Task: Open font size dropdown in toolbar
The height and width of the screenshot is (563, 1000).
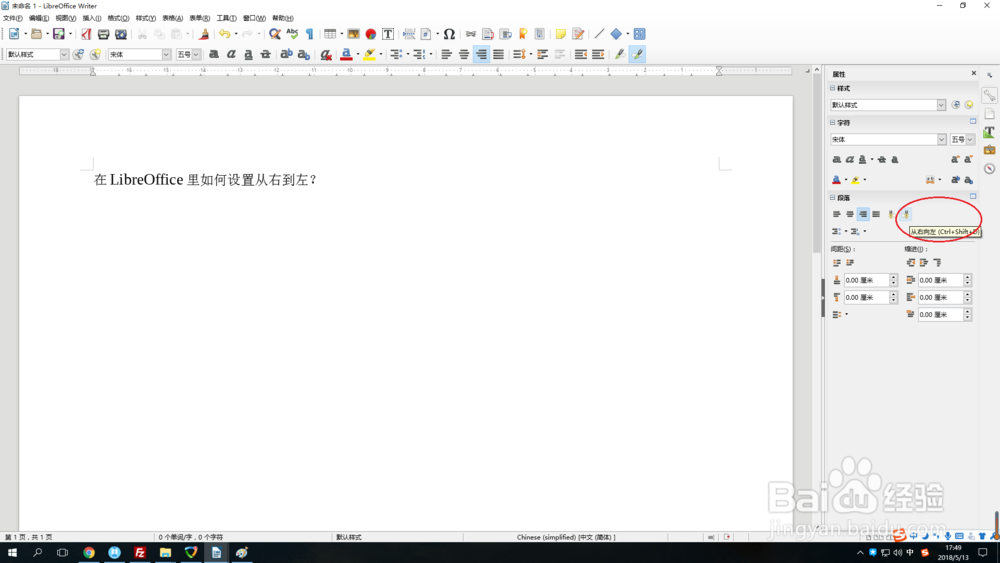Action: coord(196,54)
